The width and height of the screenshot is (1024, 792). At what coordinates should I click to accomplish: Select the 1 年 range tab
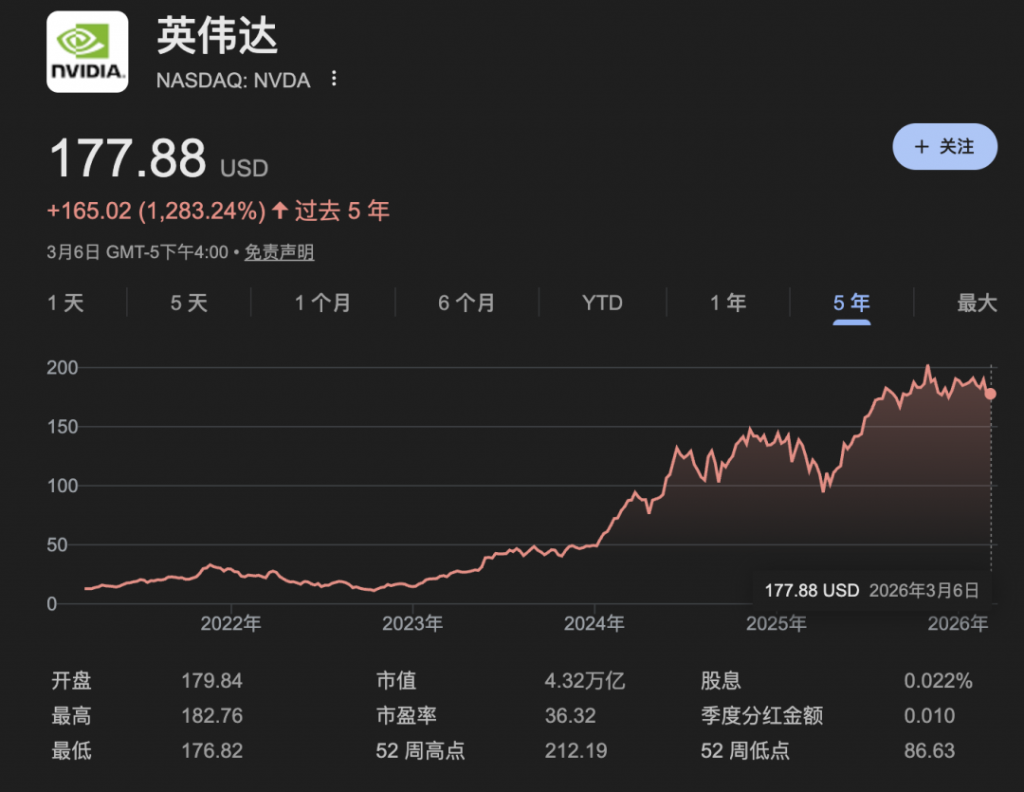click(x=728, y=303)
